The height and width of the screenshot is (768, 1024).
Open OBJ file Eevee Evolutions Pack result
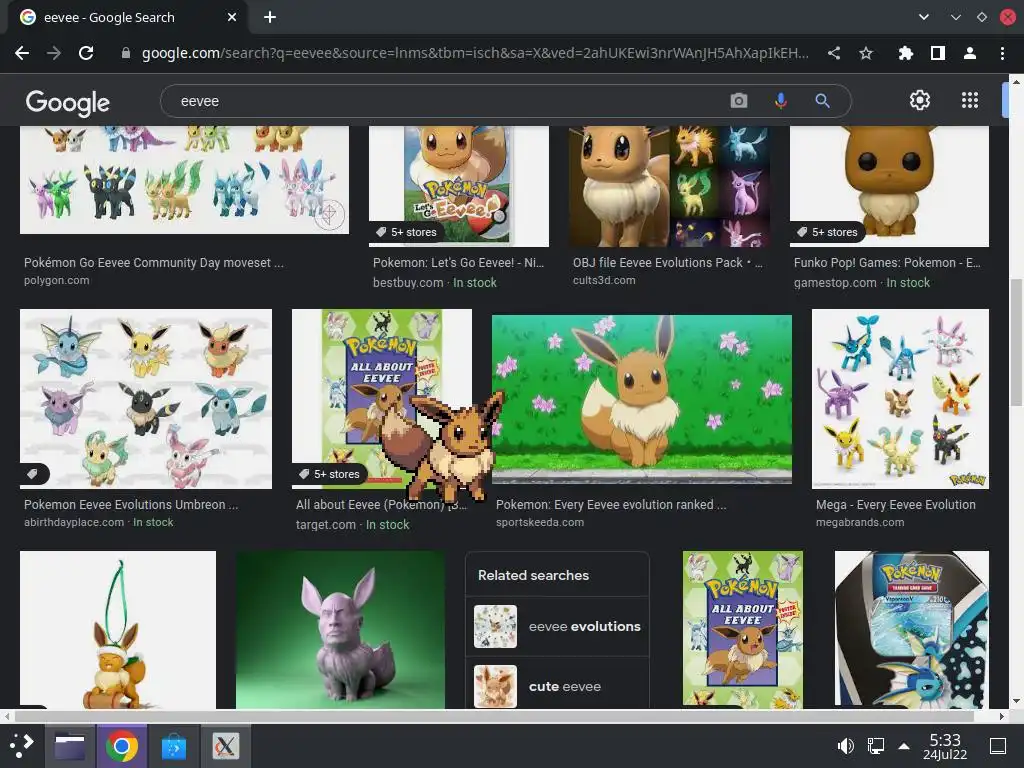(667, 263)
